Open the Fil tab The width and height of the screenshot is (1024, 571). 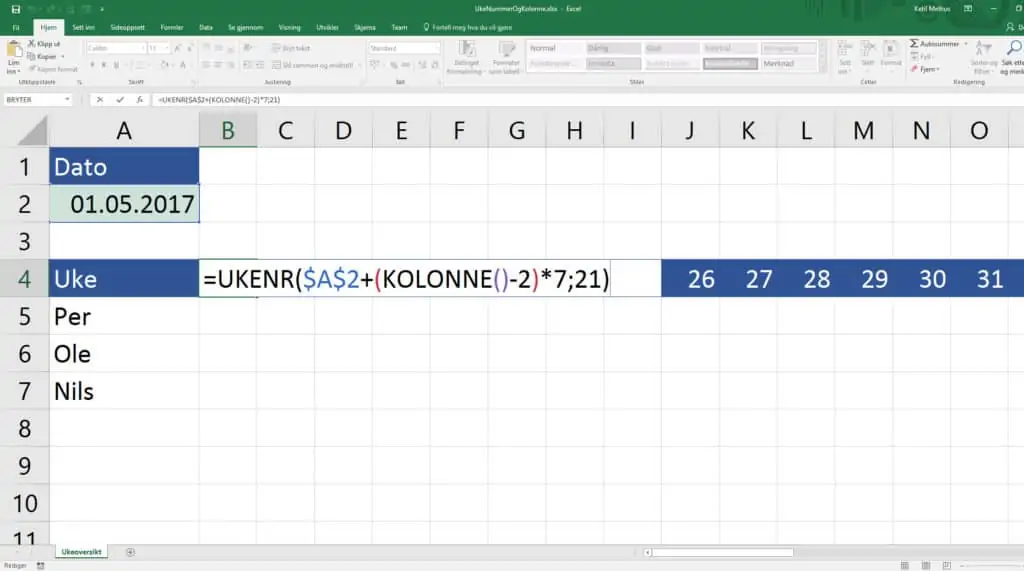[16, 27]
